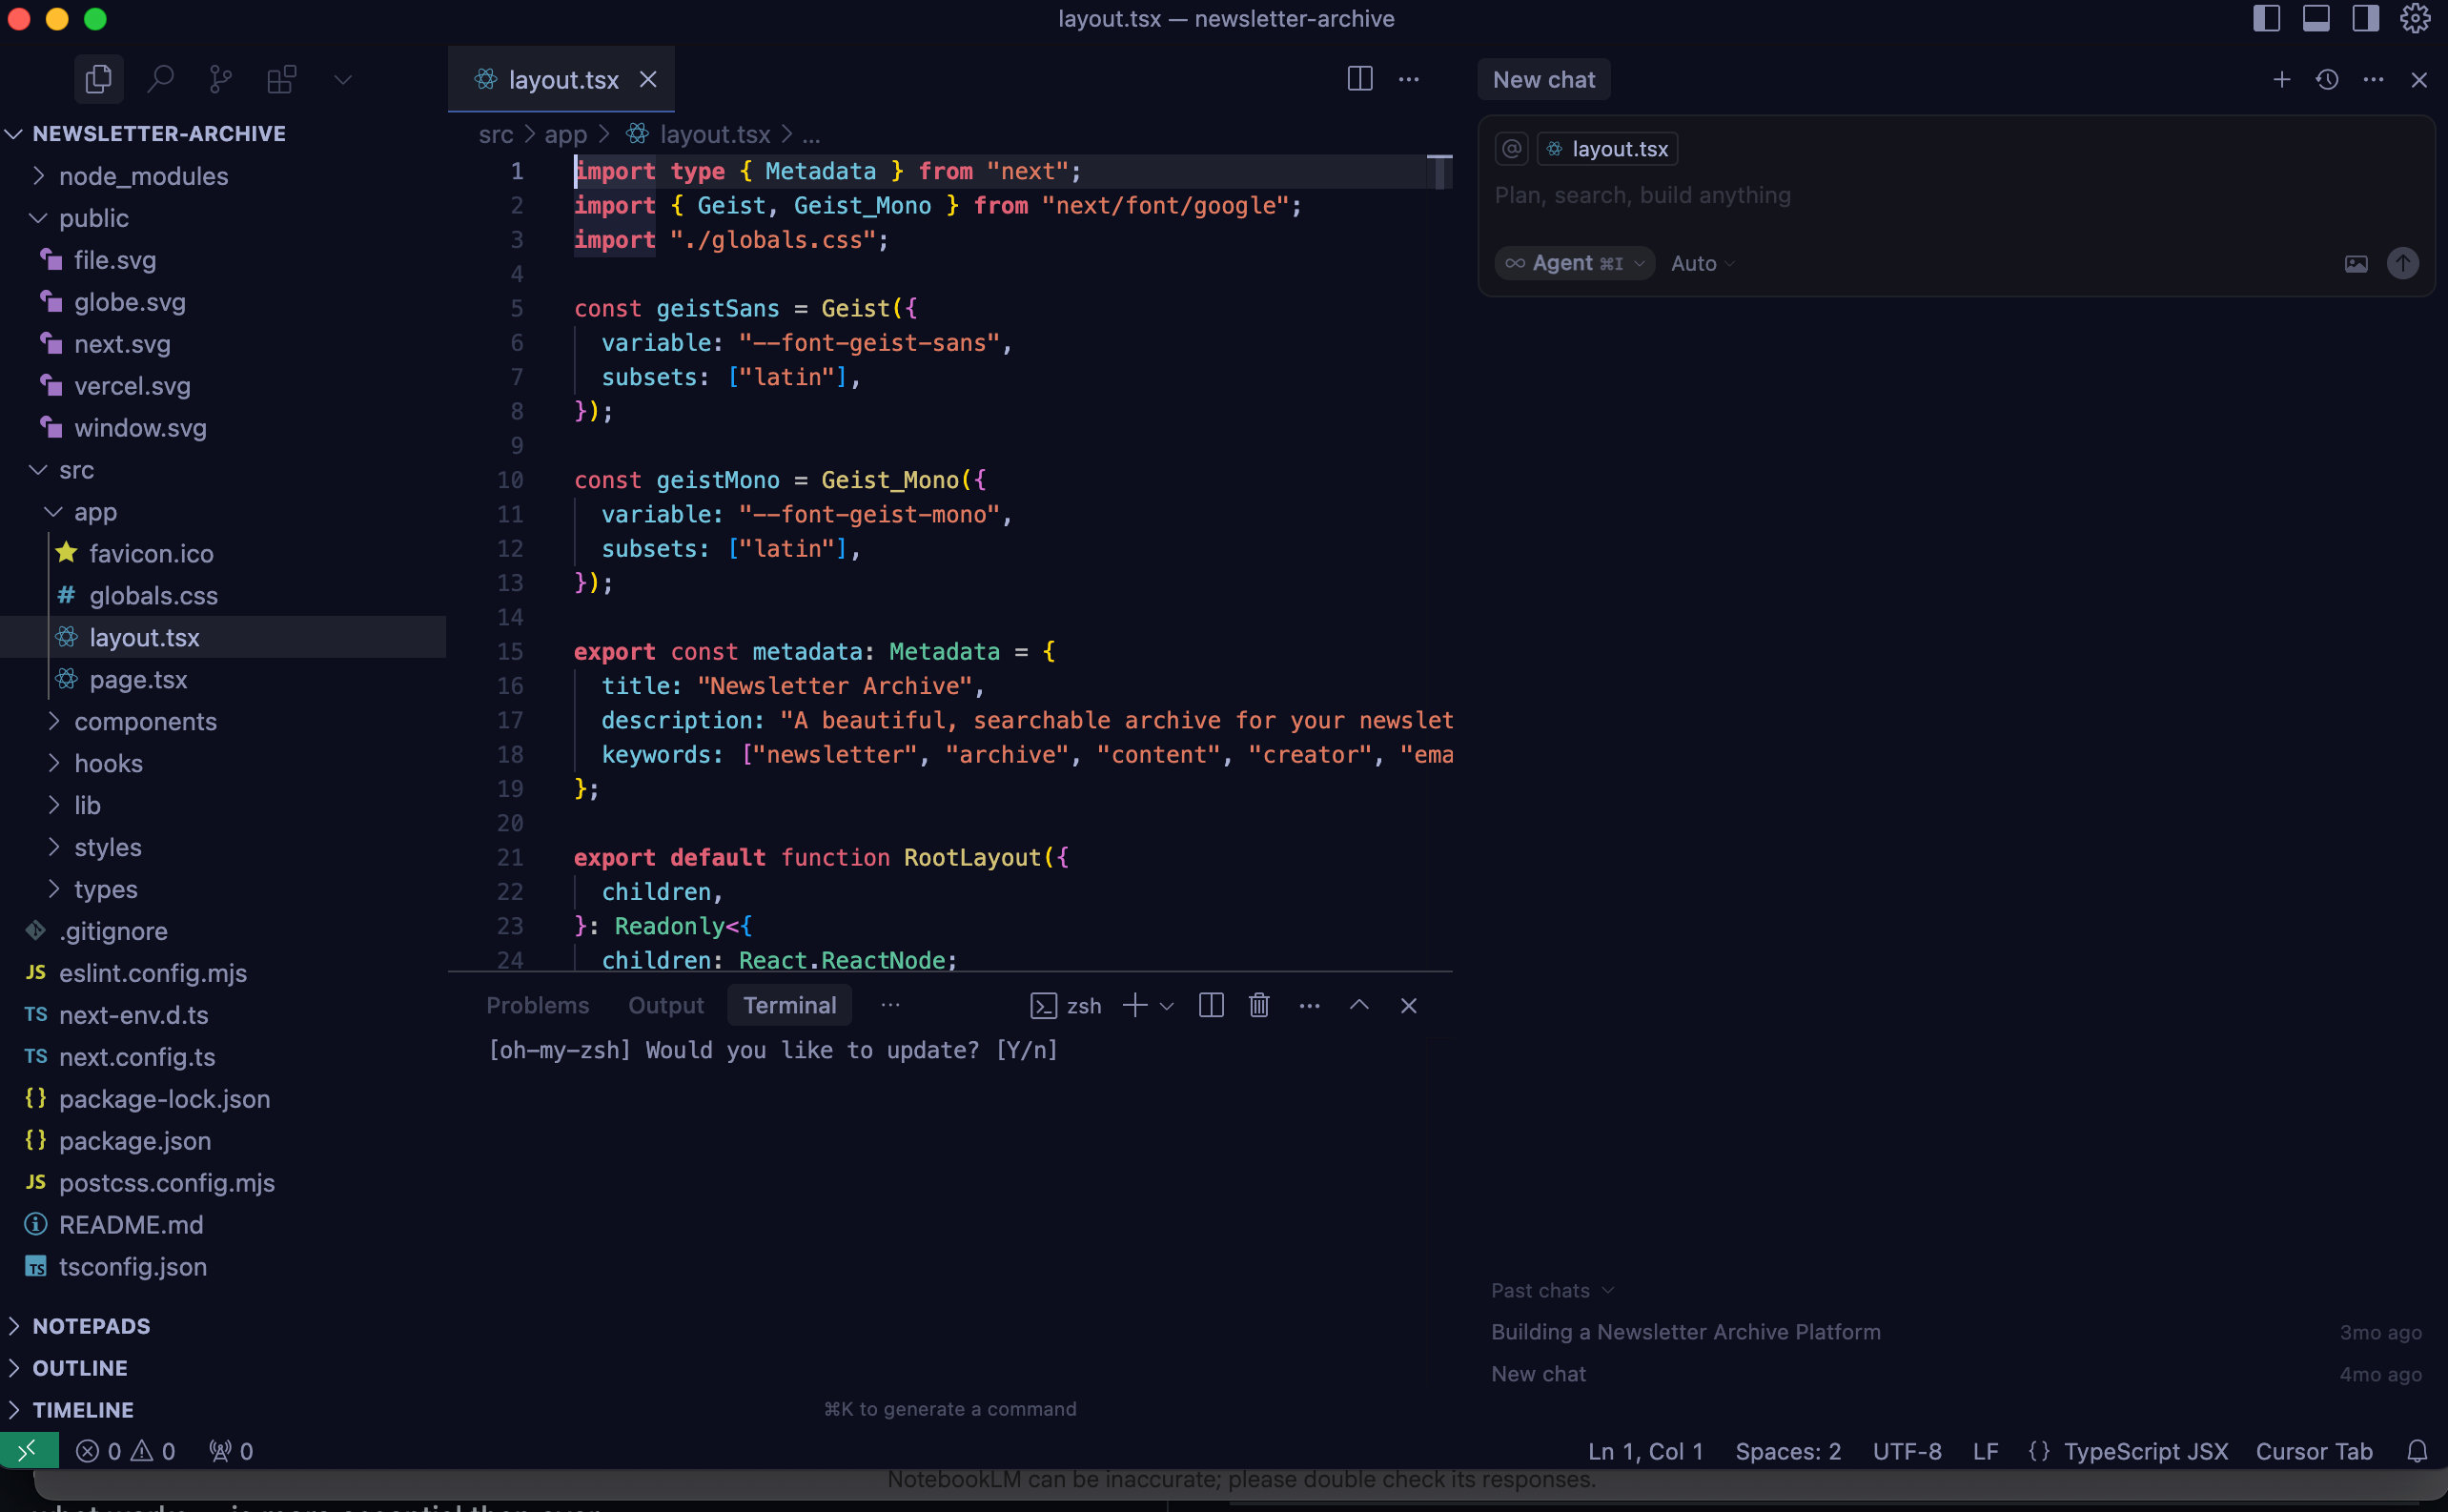Attach an image in chat input
The image size is (2448, 1512).
click(x=2356, y=263)
